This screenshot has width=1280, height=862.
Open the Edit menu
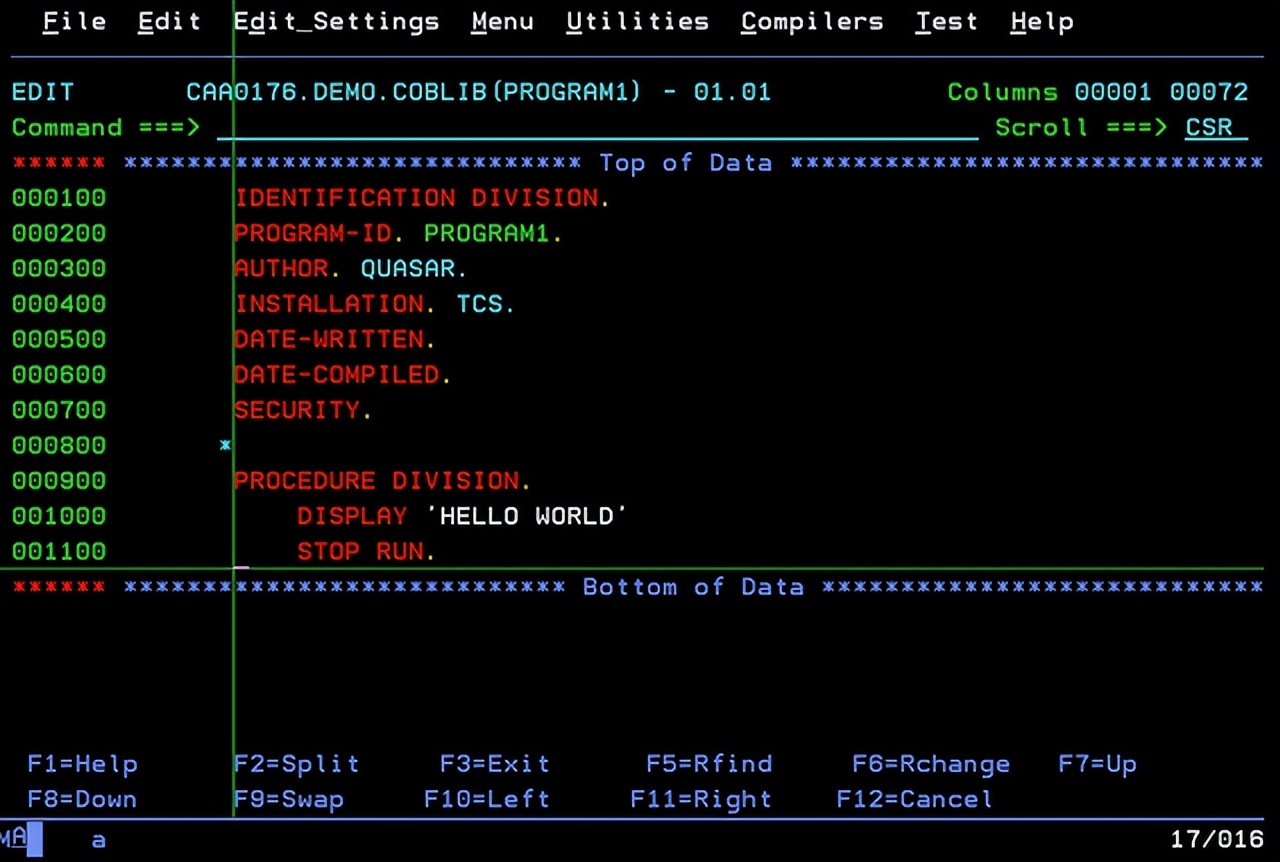tap(169, 21)
